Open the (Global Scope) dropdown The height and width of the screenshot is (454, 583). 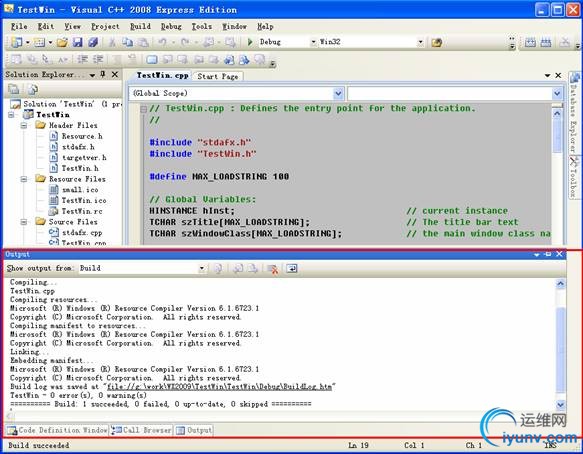338,93
